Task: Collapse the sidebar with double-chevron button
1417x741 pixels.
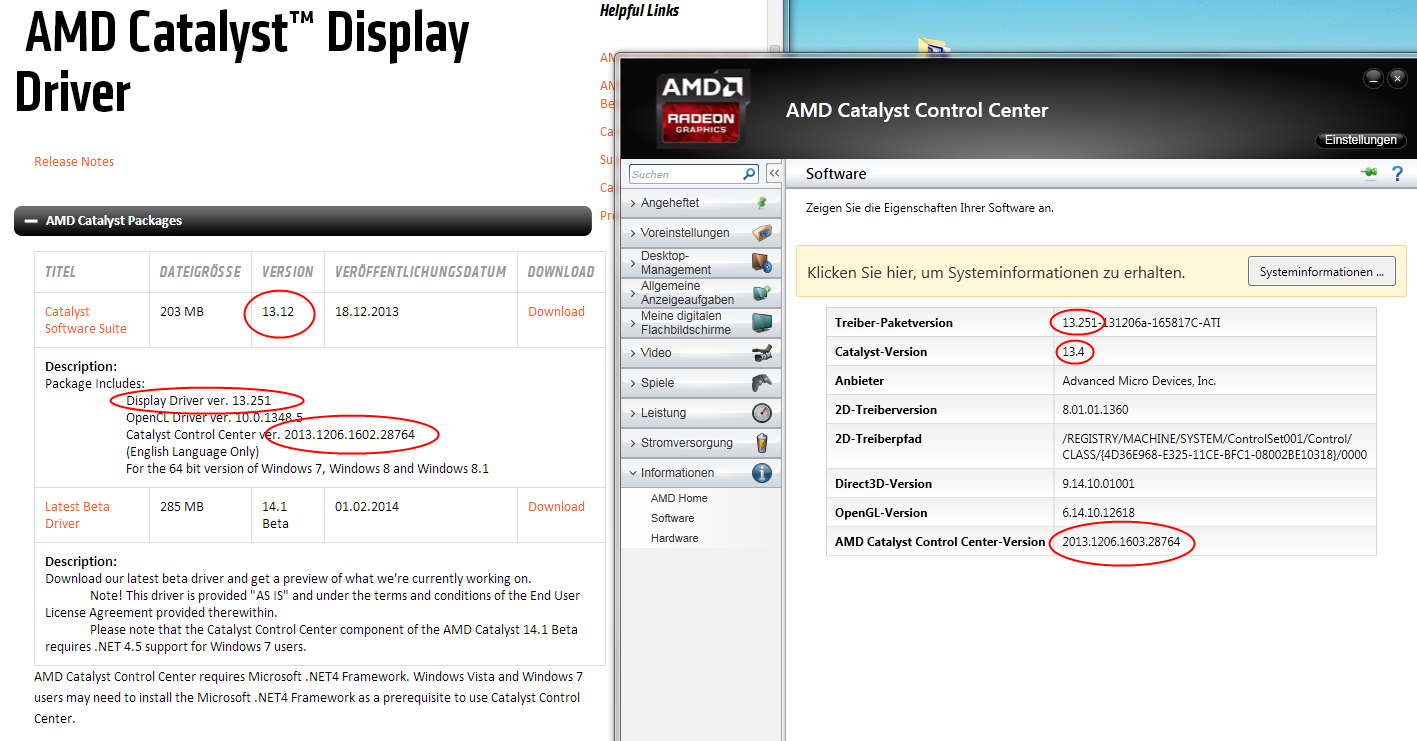Action: coord(774,174)
